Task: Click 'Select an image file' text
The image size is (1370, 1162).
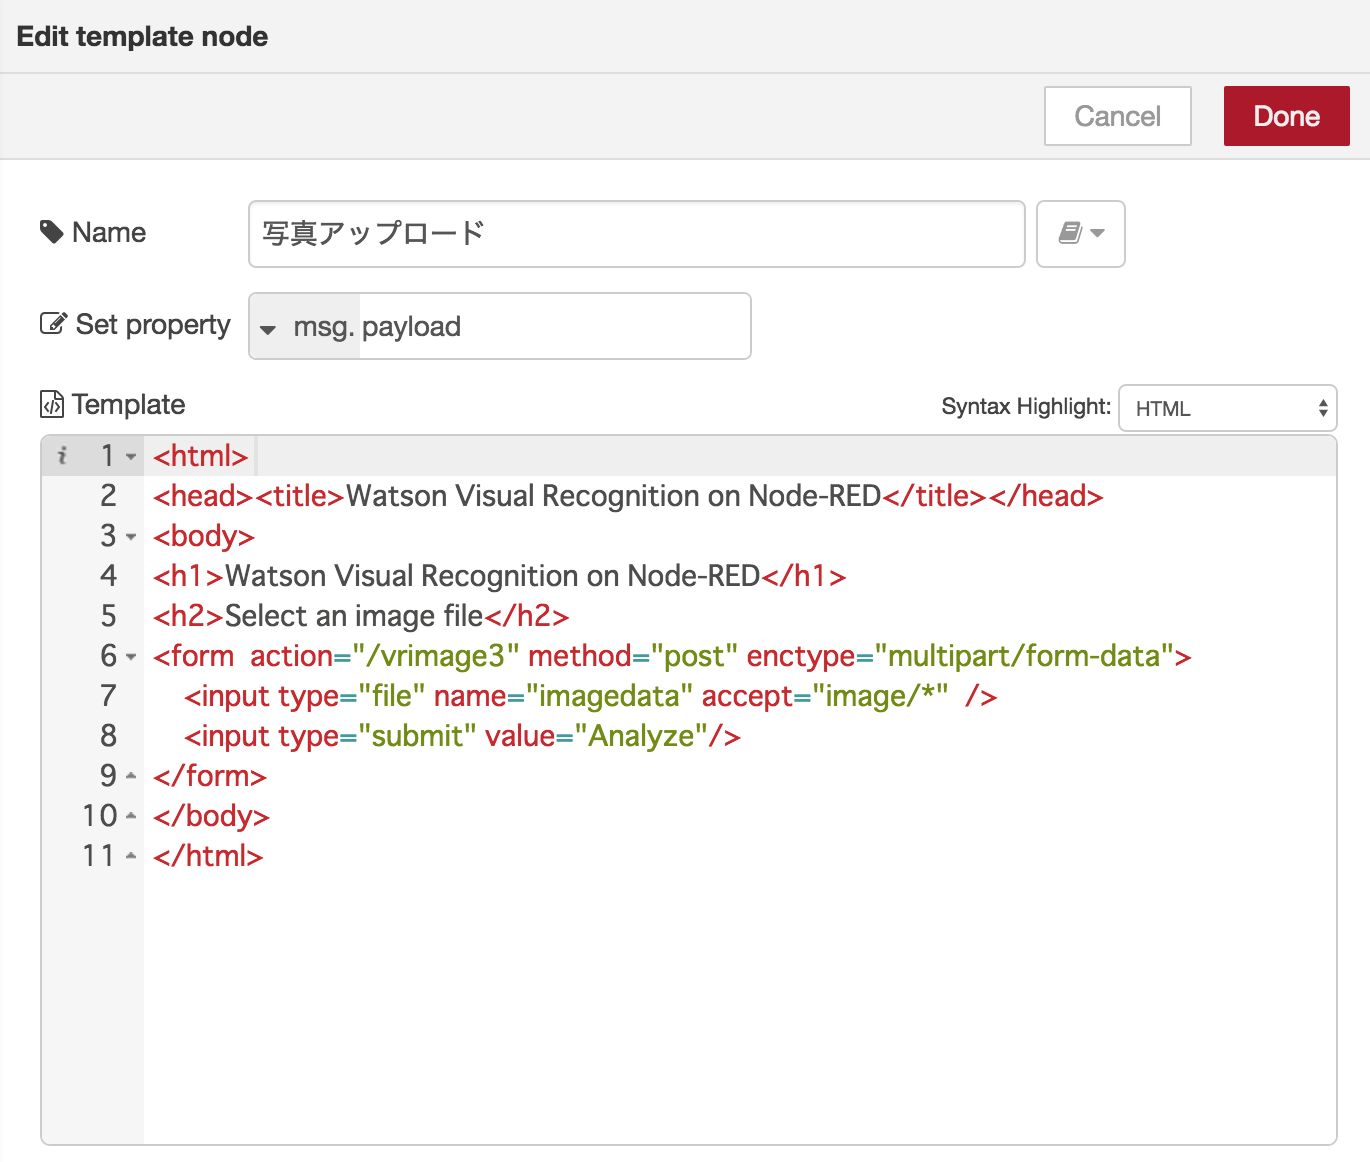Action: tap(354, 616)
